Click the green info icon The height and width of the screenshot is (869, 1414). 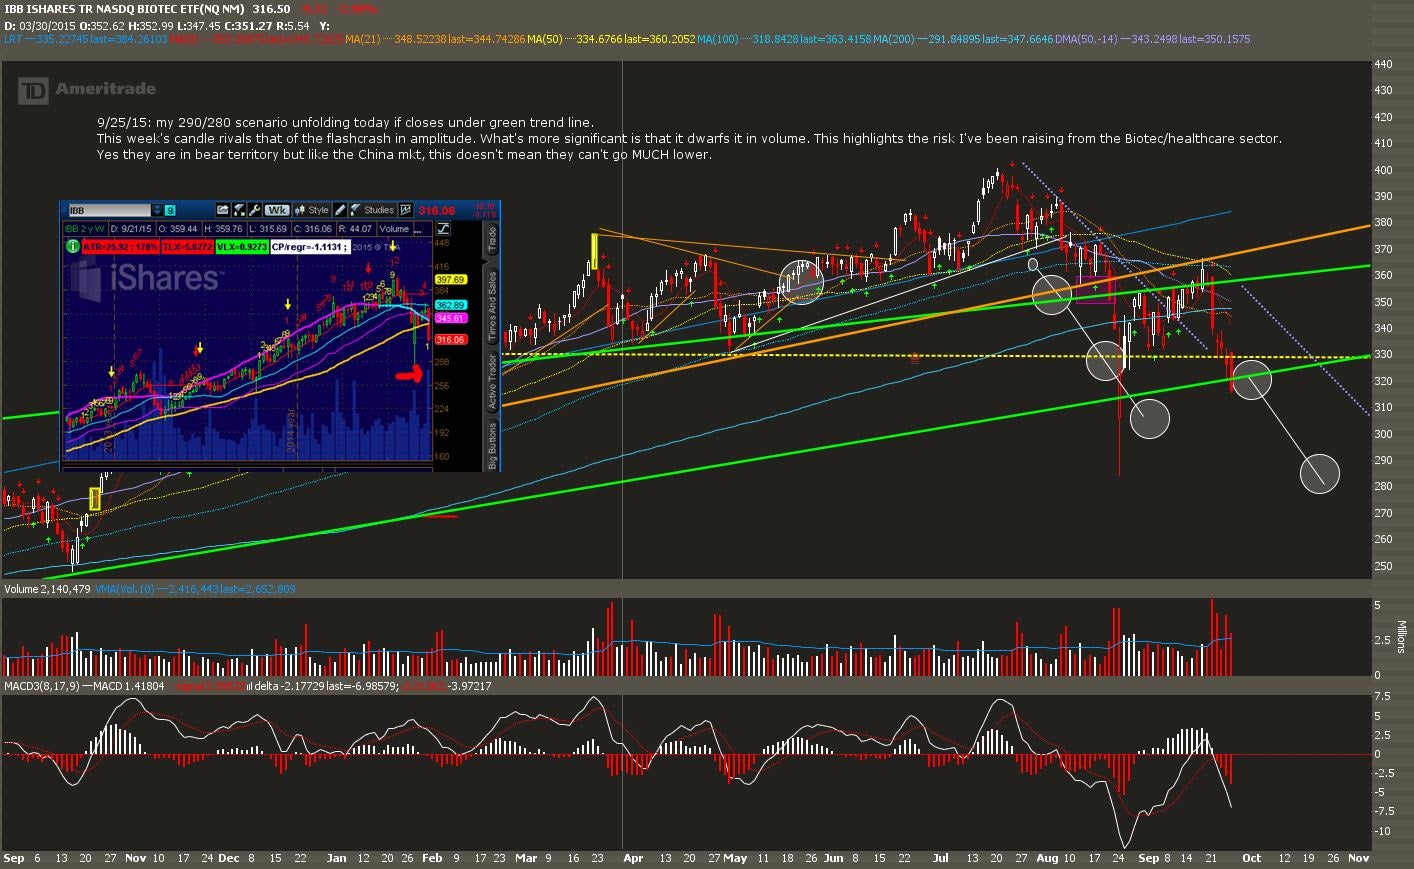(72, 247)
